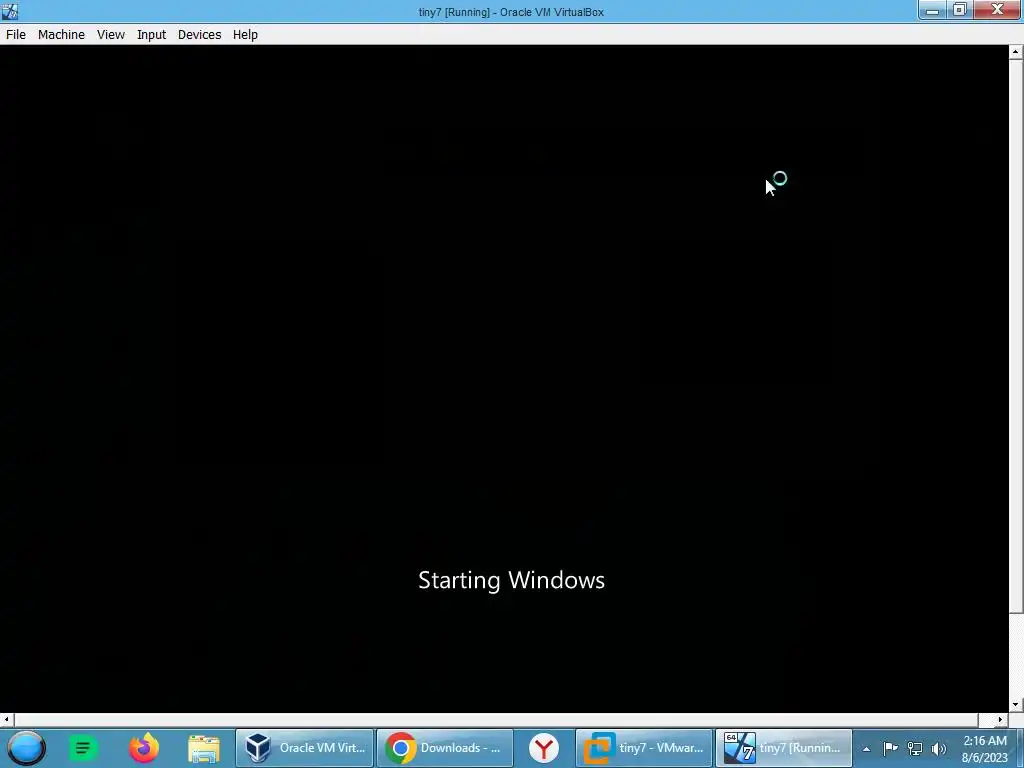The height and width of the screenshot is (768, 1024).
Task: Switch to the Chrome Downloads window
Action: point(445,748)
